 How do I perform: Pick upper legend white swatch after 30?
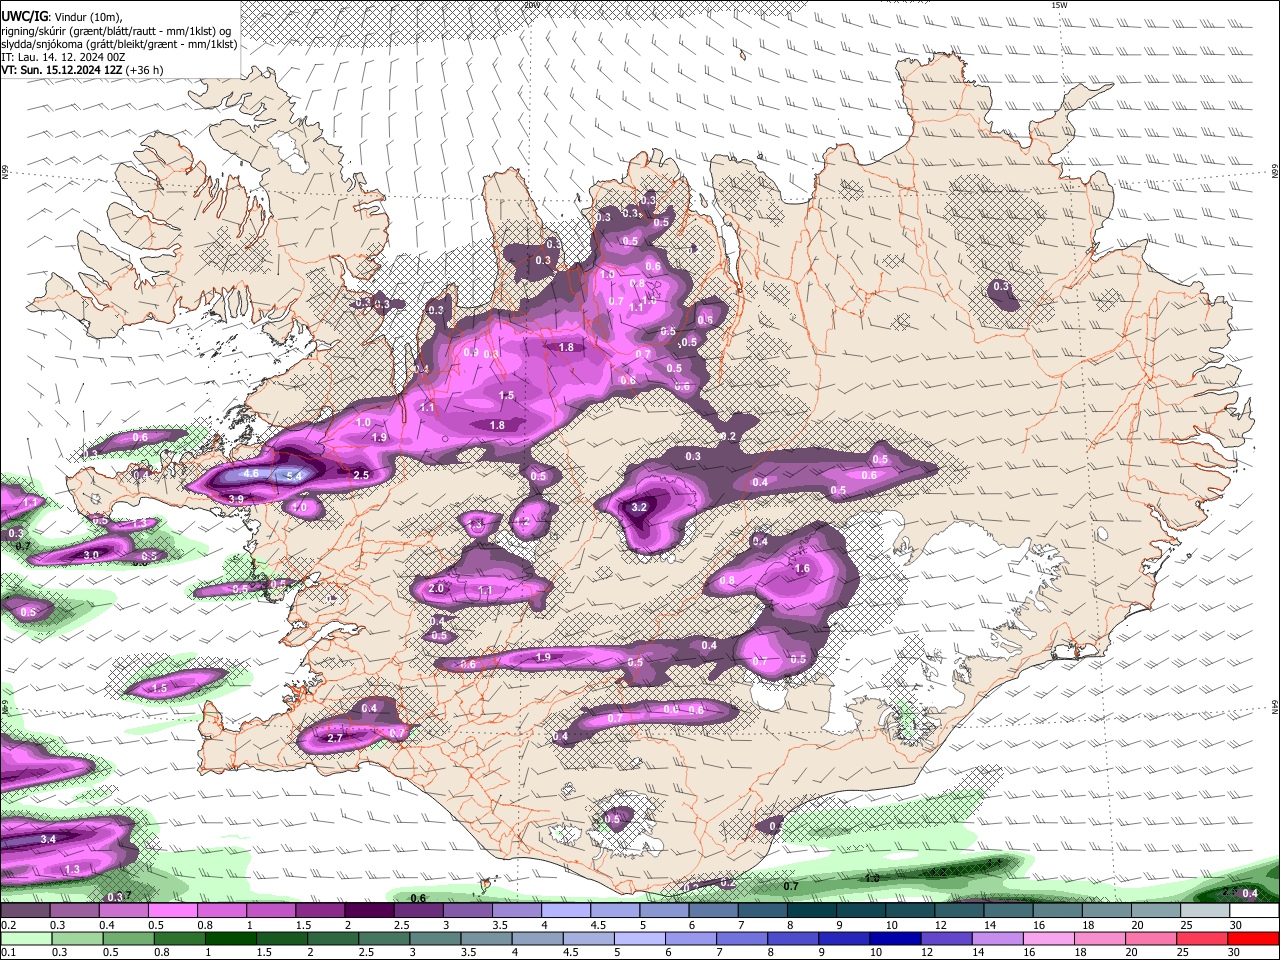(1255, 911)
